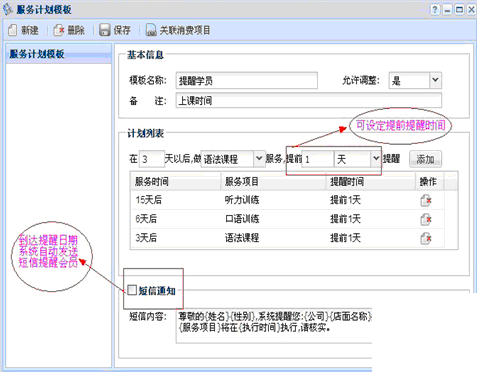Open the help question mark icon
The image size is (477, 373).
(x=434, y=9)
